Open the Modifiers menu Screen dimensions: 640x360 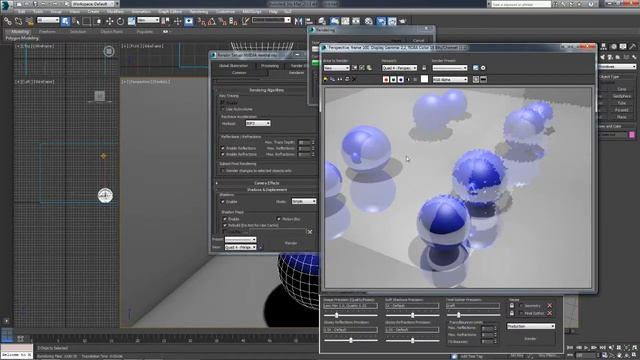[116, 12]
